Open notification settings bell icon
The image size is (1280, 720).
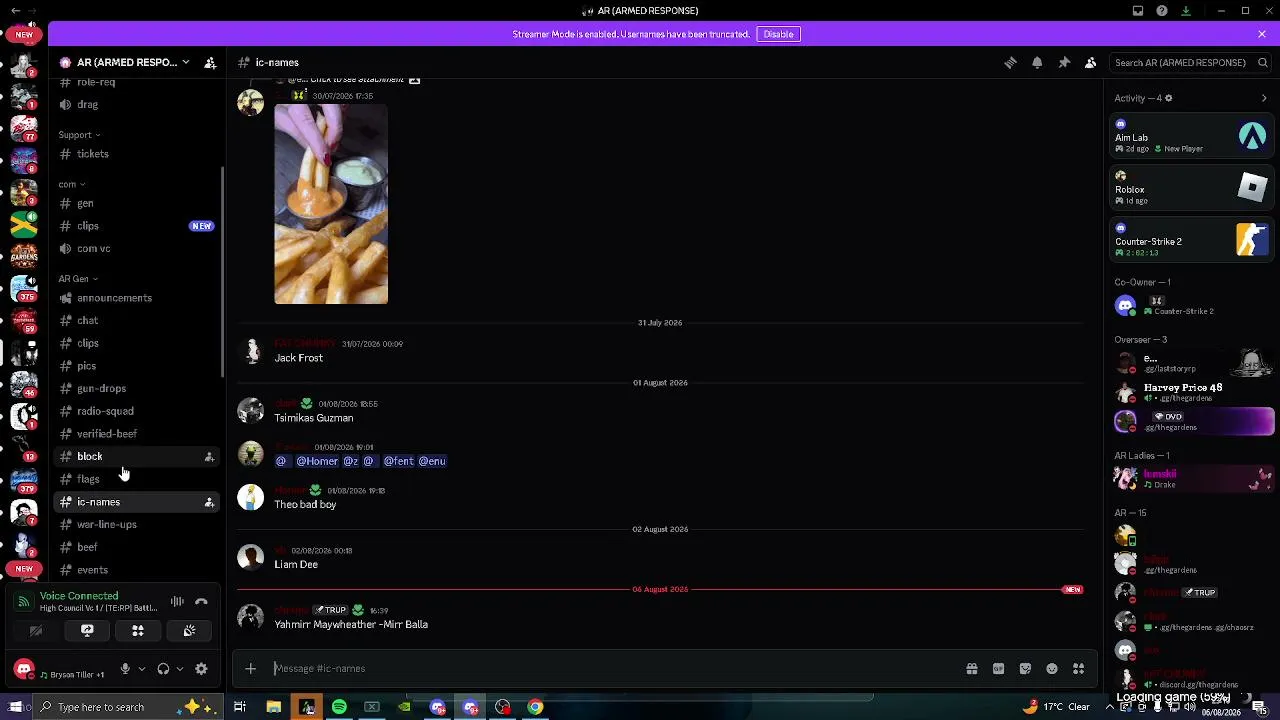pyautogui.click(x=1037, y=62)
